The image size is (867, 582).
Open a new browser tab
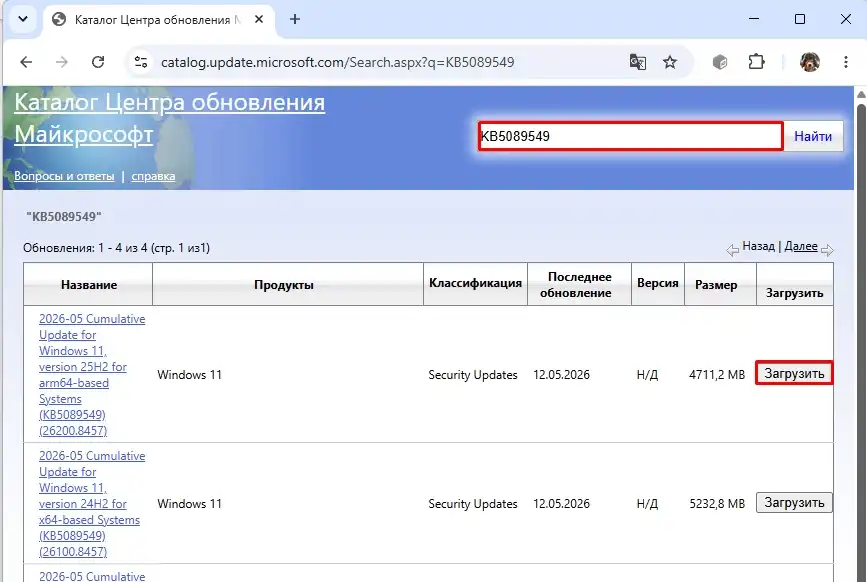[x=295, y=19]
